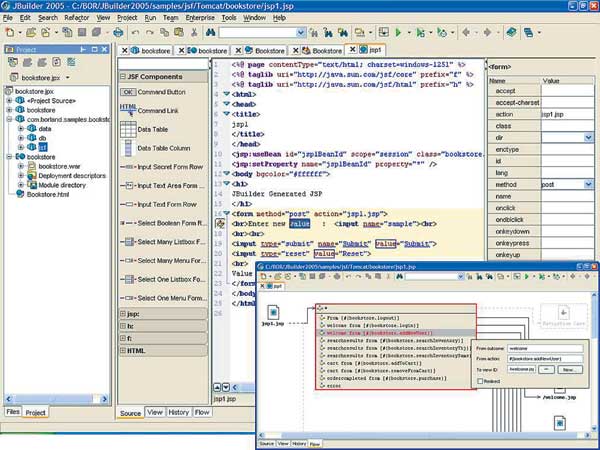Viewport: 600px width, 450px height.
Task: Expand the HTML palette section
Action: [123, 351]
